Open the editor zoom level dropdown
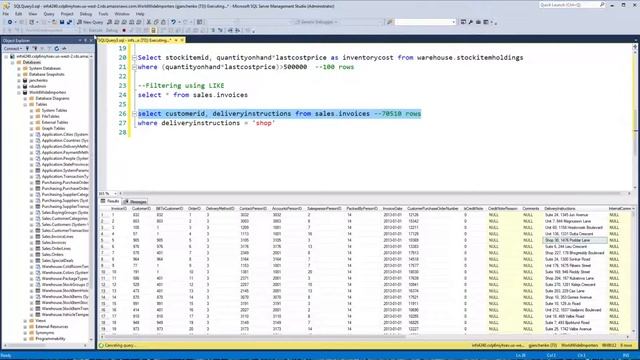Screen dimensions: 640x360 (108, 193)
